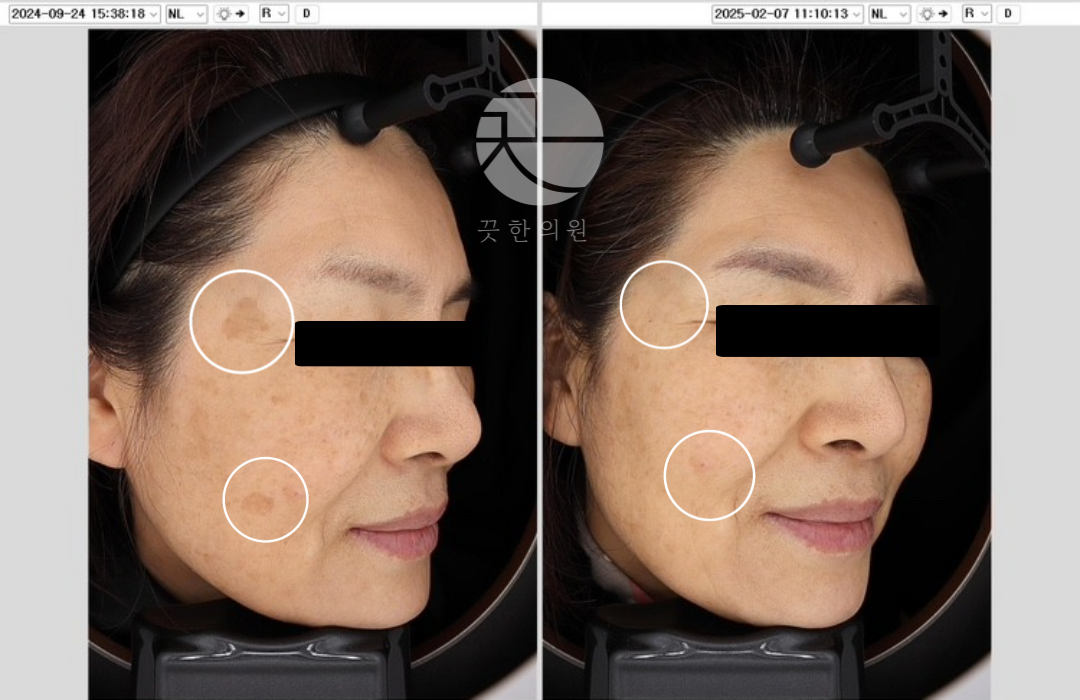
Task: Select the lower white circle in left photo
Action: click(x=265, y=499)
